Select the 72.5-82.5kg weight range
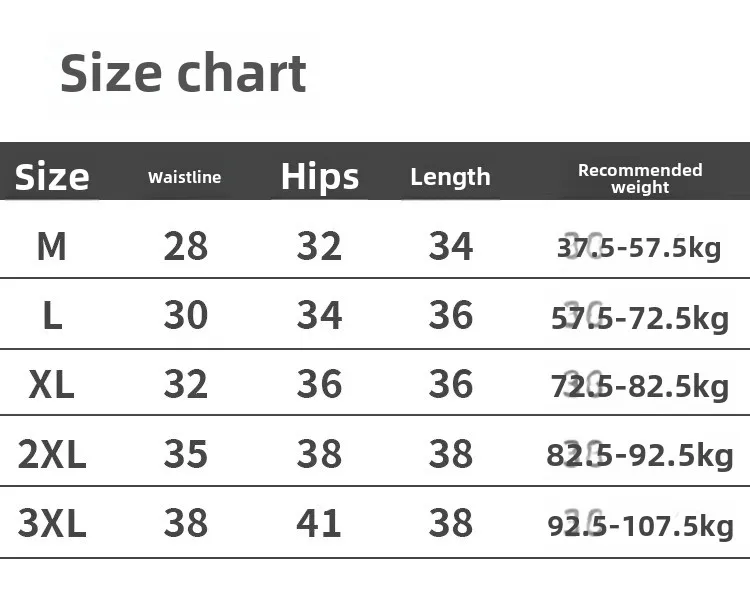This screenshot has width=750, height=599. point(640,386)
